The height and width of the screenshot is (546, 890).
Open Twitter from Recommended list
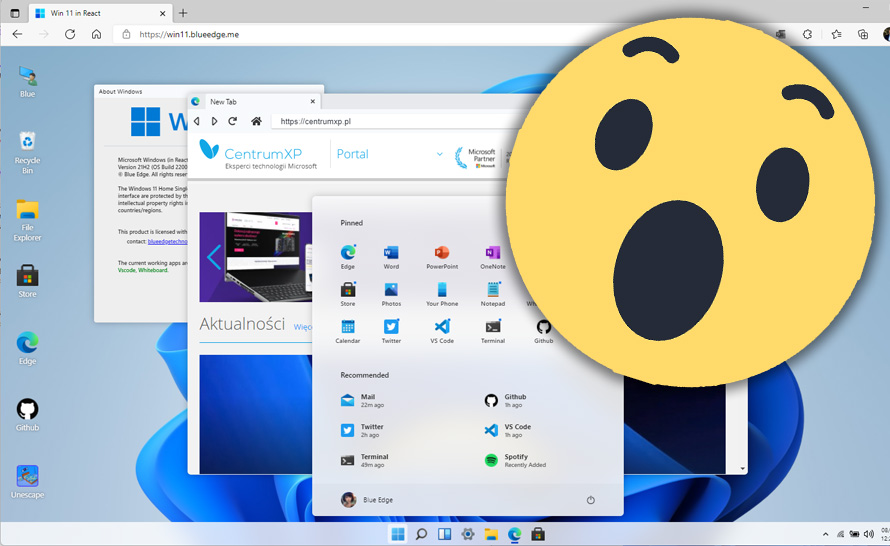pos(362,431)
